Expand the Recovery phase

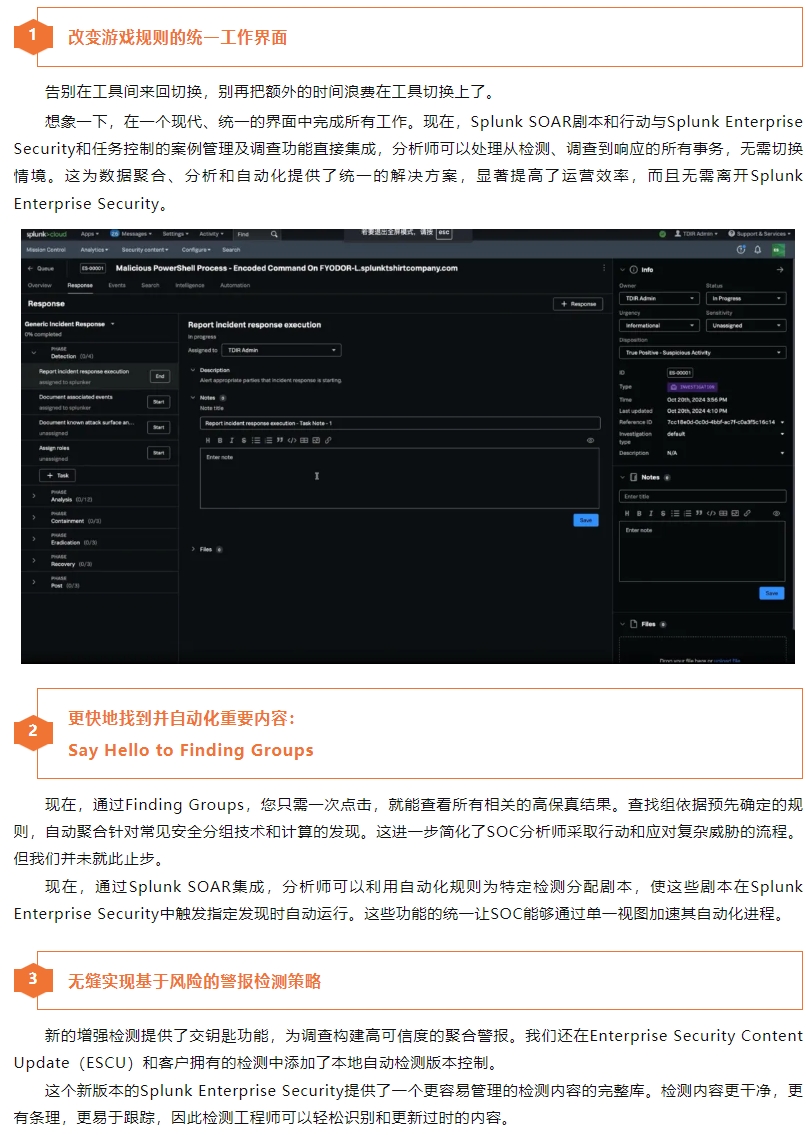(34, 560)
